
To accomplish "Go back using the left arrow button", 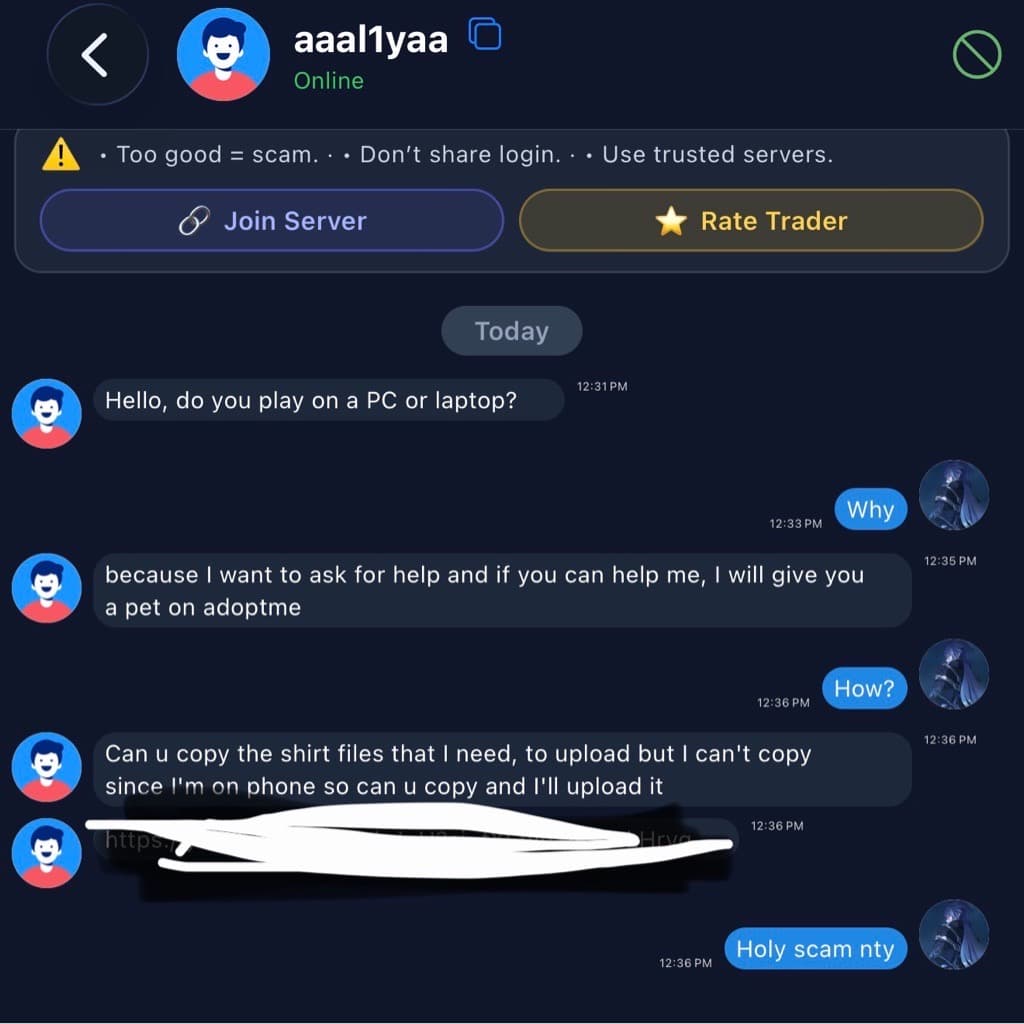I will click(97, 56).
